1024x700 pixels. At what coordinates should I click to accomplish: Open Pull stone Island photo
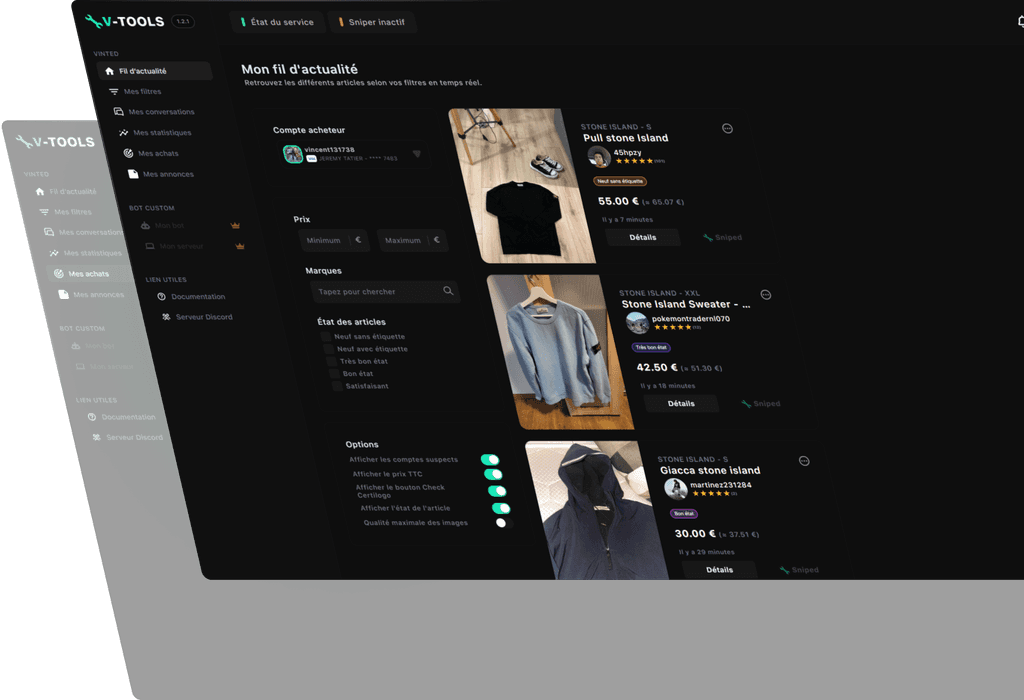click(x=522, y=185)
